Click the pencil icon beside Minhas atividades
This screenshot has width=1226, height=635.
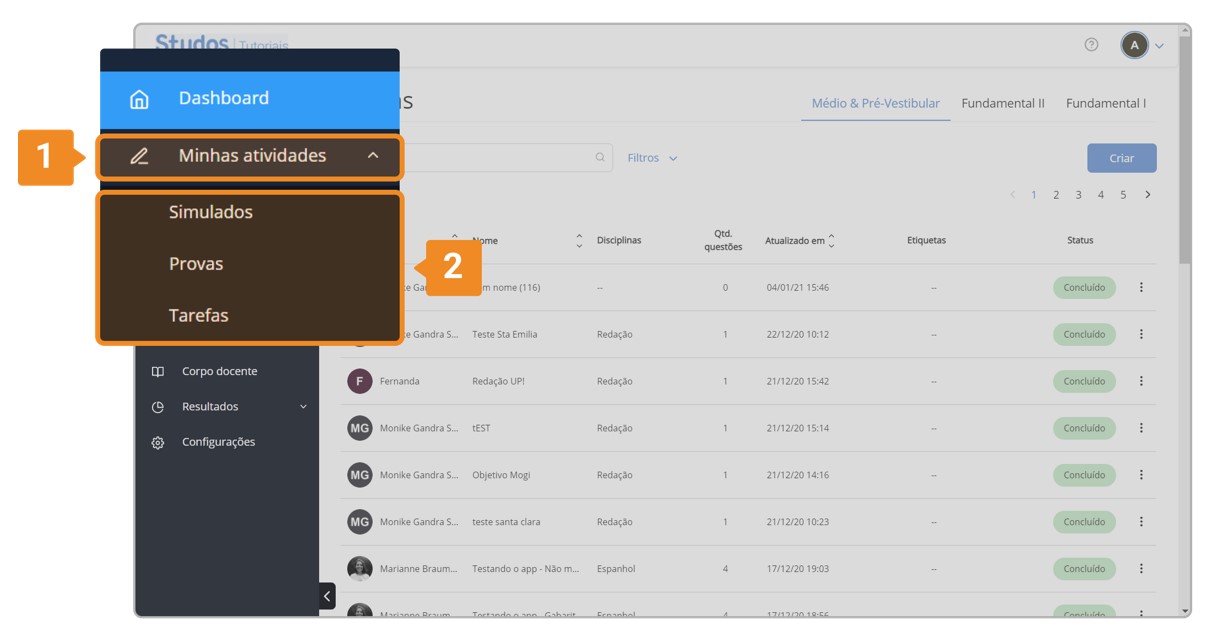tap(139, 156)
